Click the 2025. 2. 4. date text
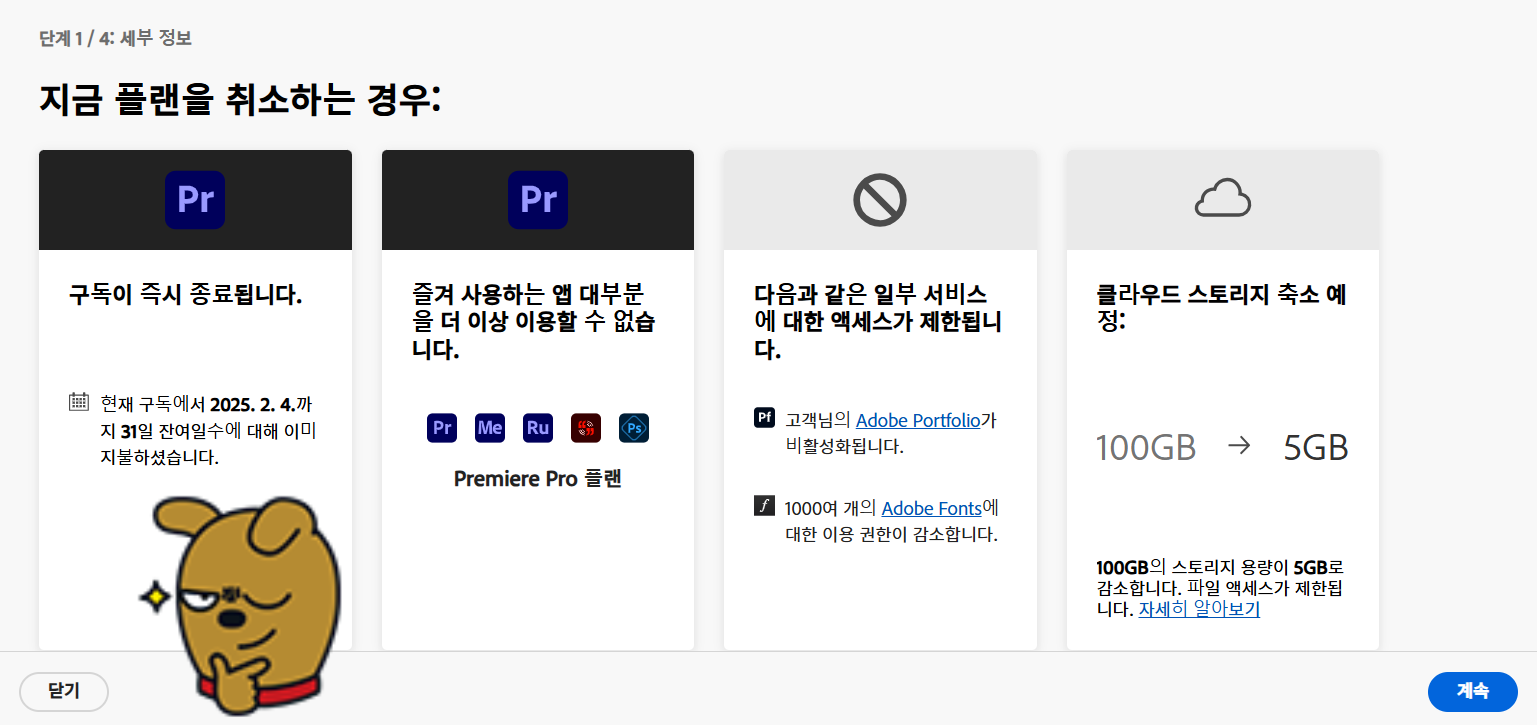1537x725 pixels. coord(253,405)
